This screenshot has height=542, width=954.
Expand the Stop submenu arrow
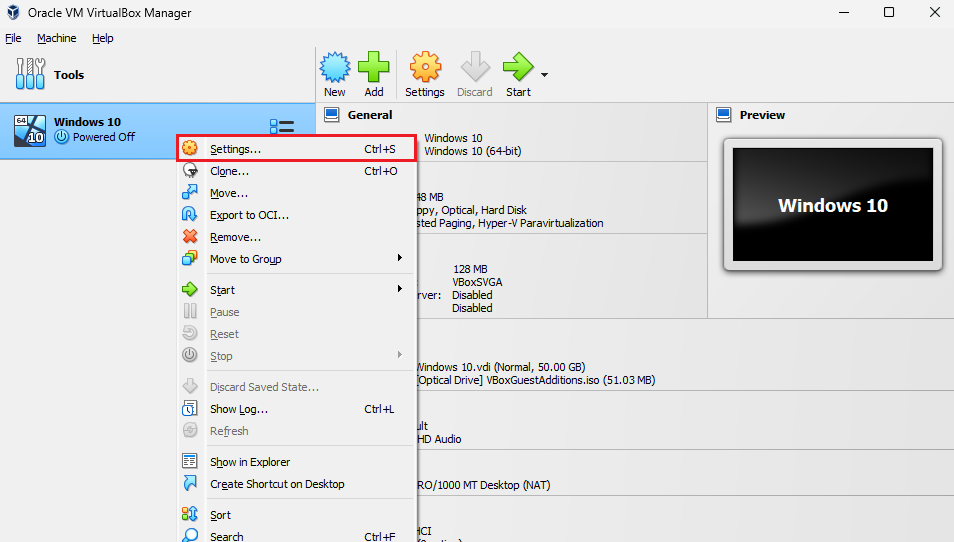(400, 355)
